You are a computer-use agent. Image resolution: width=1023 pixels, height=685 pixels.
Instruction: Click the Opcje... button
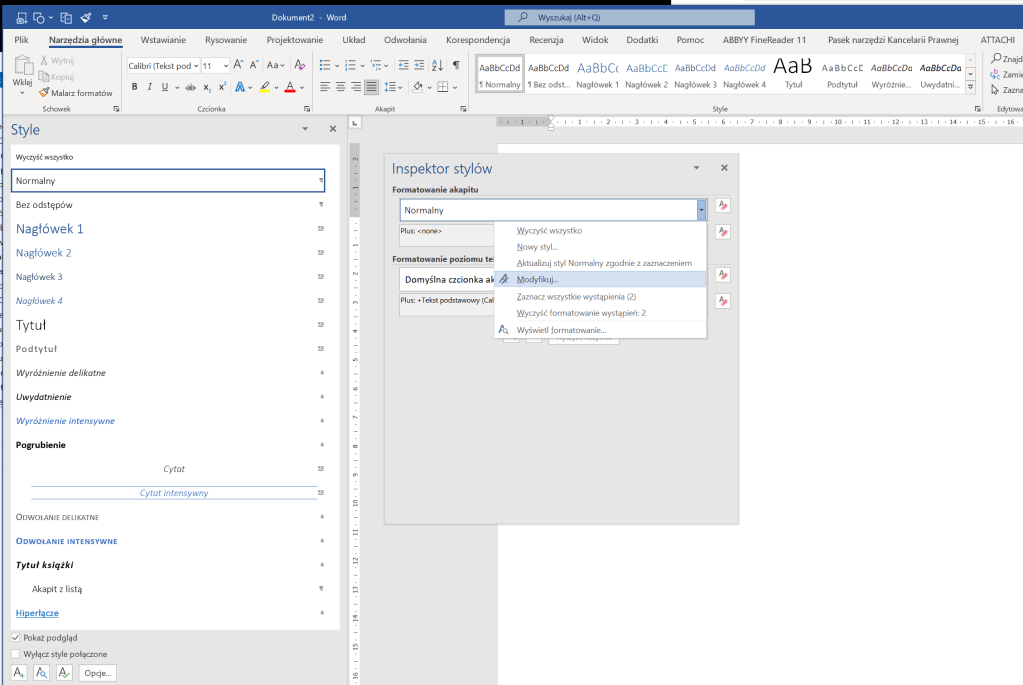[98, 673]
